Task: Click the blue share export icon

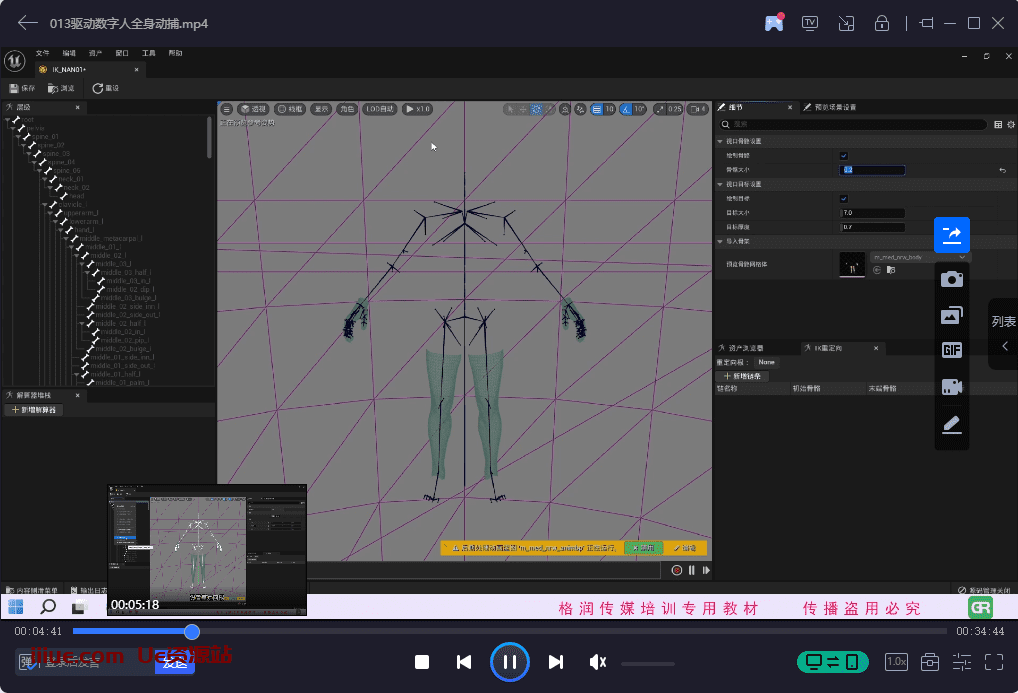Action: coord(951,235)
